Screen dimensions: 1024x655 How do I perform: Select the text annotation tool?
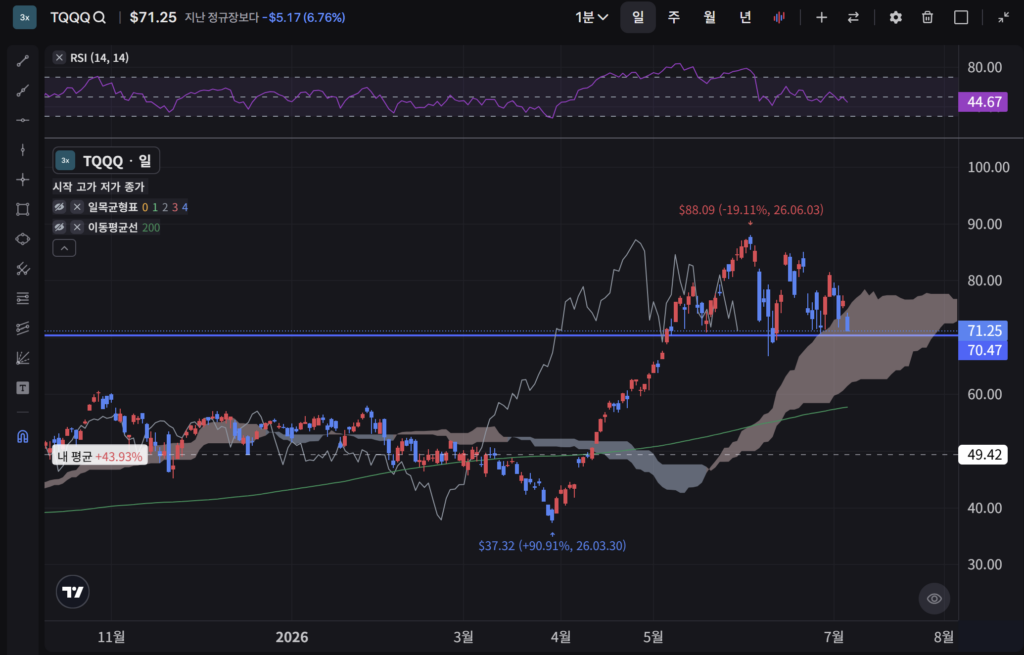coord(23,388)
